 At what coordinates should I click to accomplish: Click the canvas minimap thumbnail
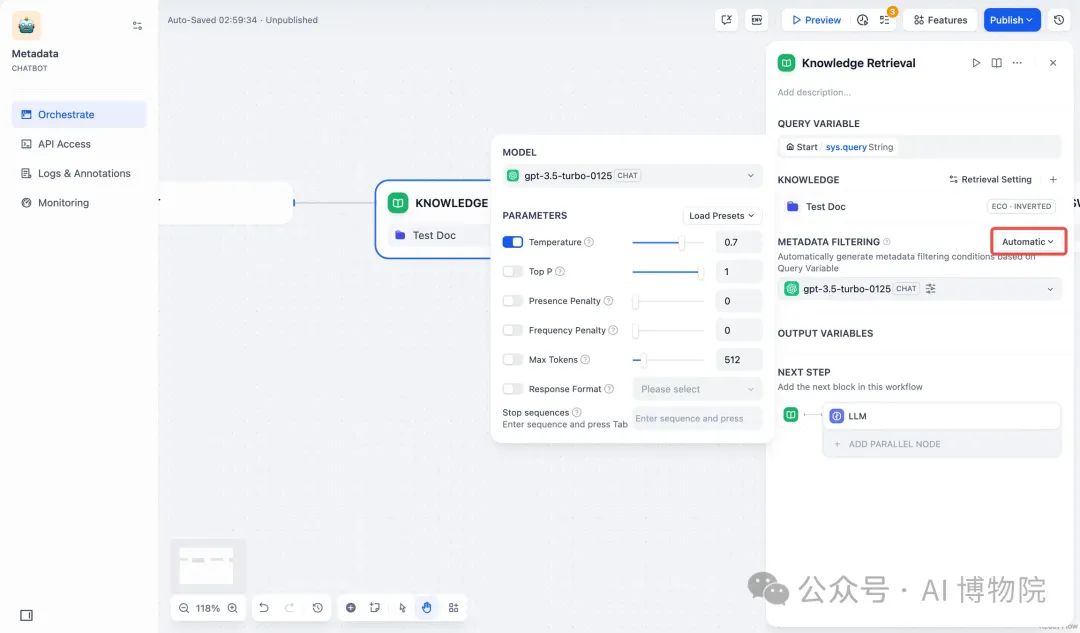(207, 565)
